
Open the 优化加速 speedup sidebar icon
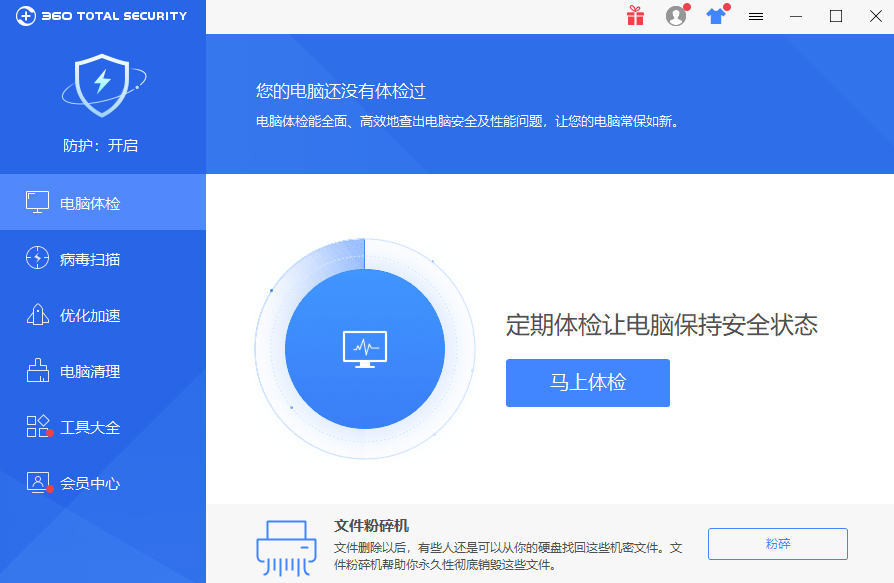37,314
